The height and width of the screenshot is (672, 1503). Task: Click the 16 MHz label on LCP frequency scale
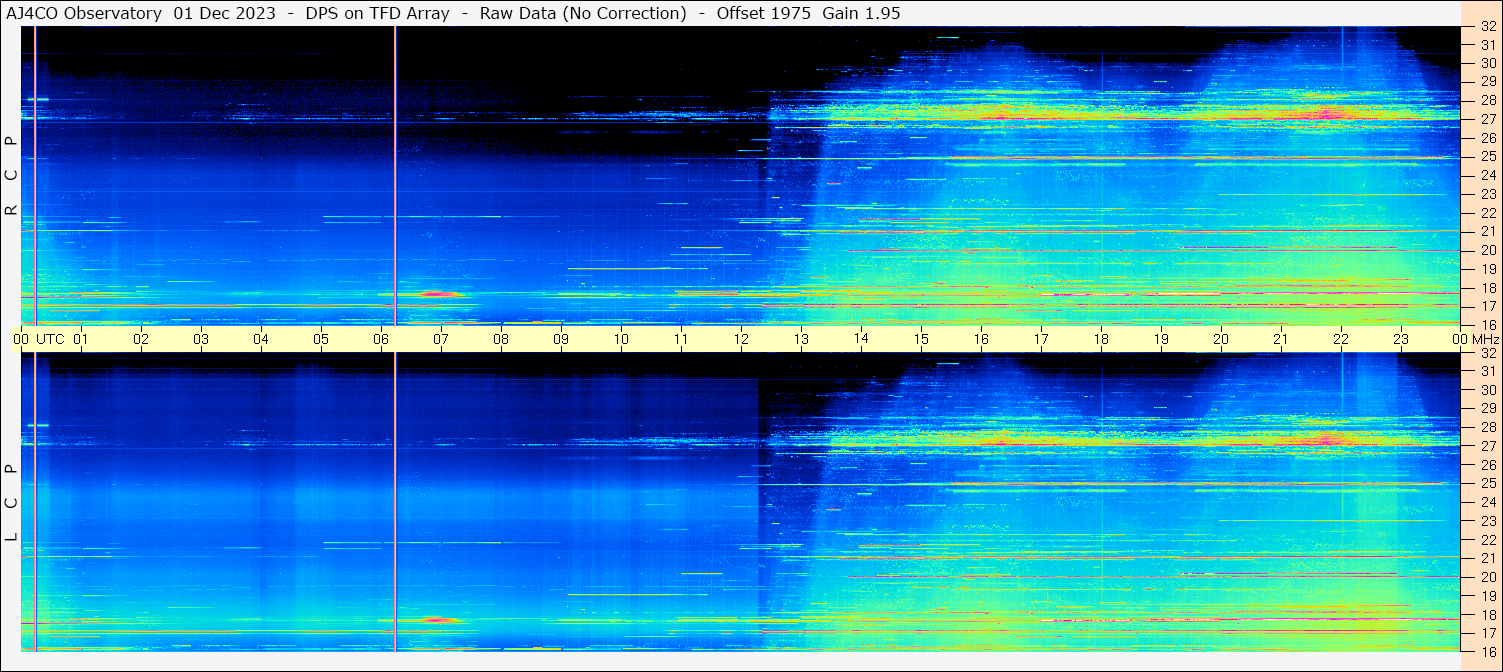pos(1487,652)
